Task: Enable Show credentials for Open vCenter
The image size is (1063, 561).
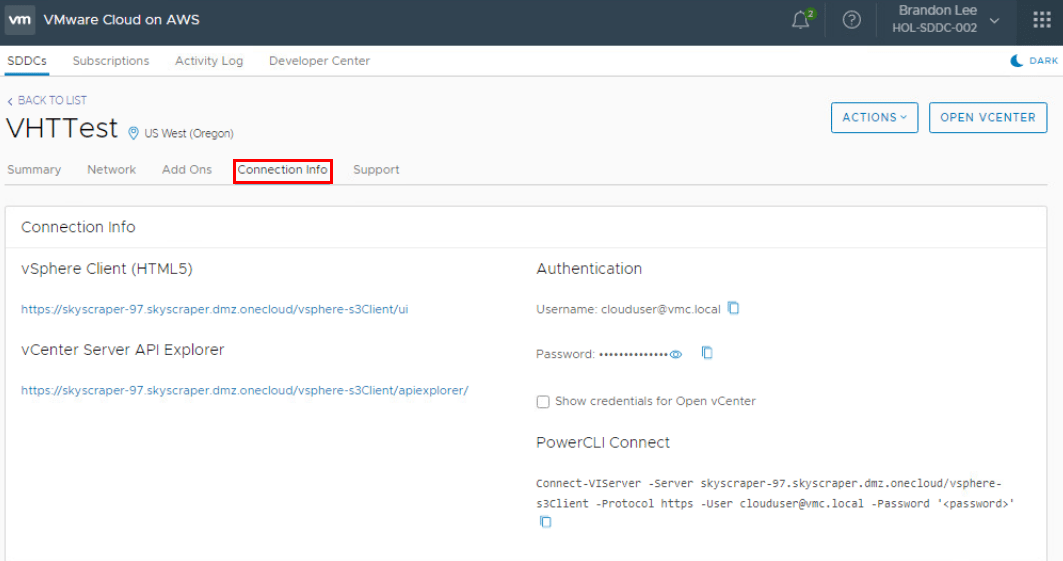Action: click(x=543, y=402)
